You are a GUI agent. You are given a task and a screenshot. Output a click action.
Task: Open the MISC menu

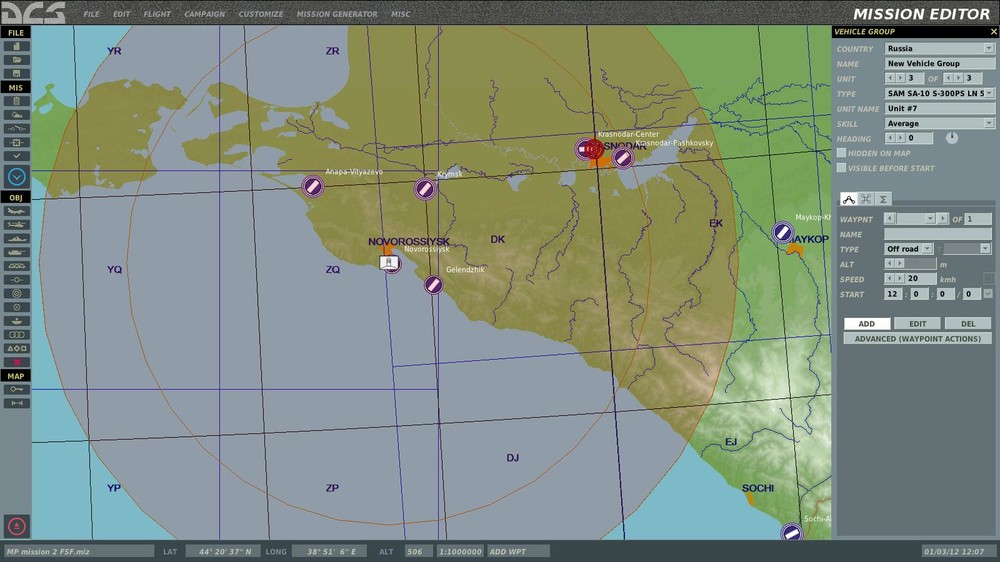click(x=401, y=13)
